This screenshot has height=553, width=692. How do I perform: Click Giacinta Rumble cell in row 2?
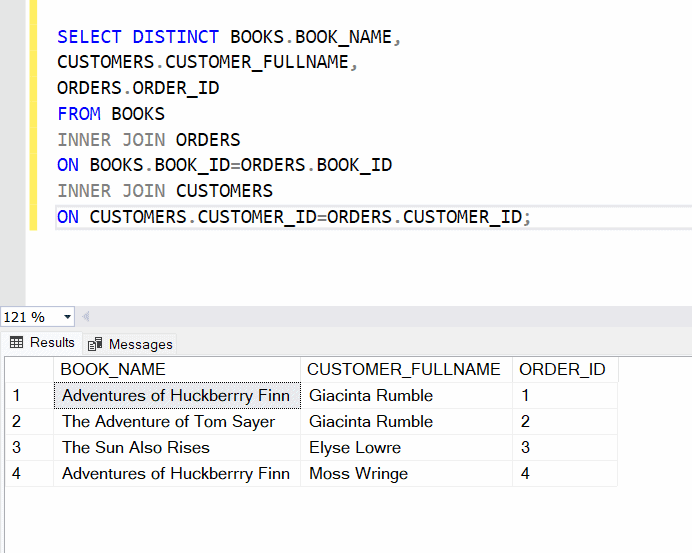406,421
